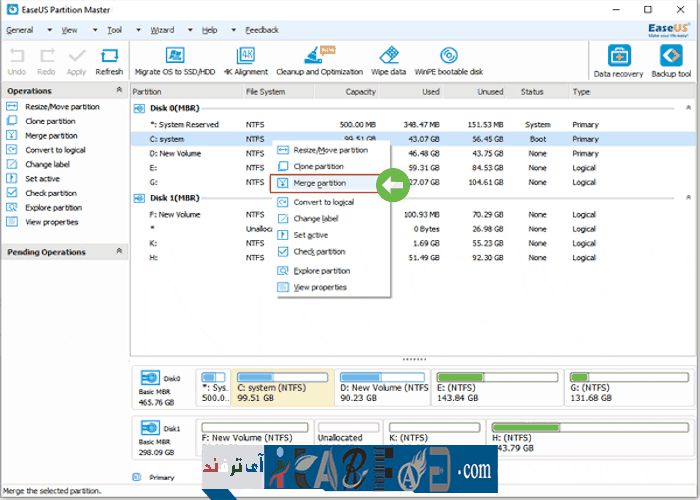Choose Merge partition from context menu
The image size is (700, 500).
click(319, 184)
